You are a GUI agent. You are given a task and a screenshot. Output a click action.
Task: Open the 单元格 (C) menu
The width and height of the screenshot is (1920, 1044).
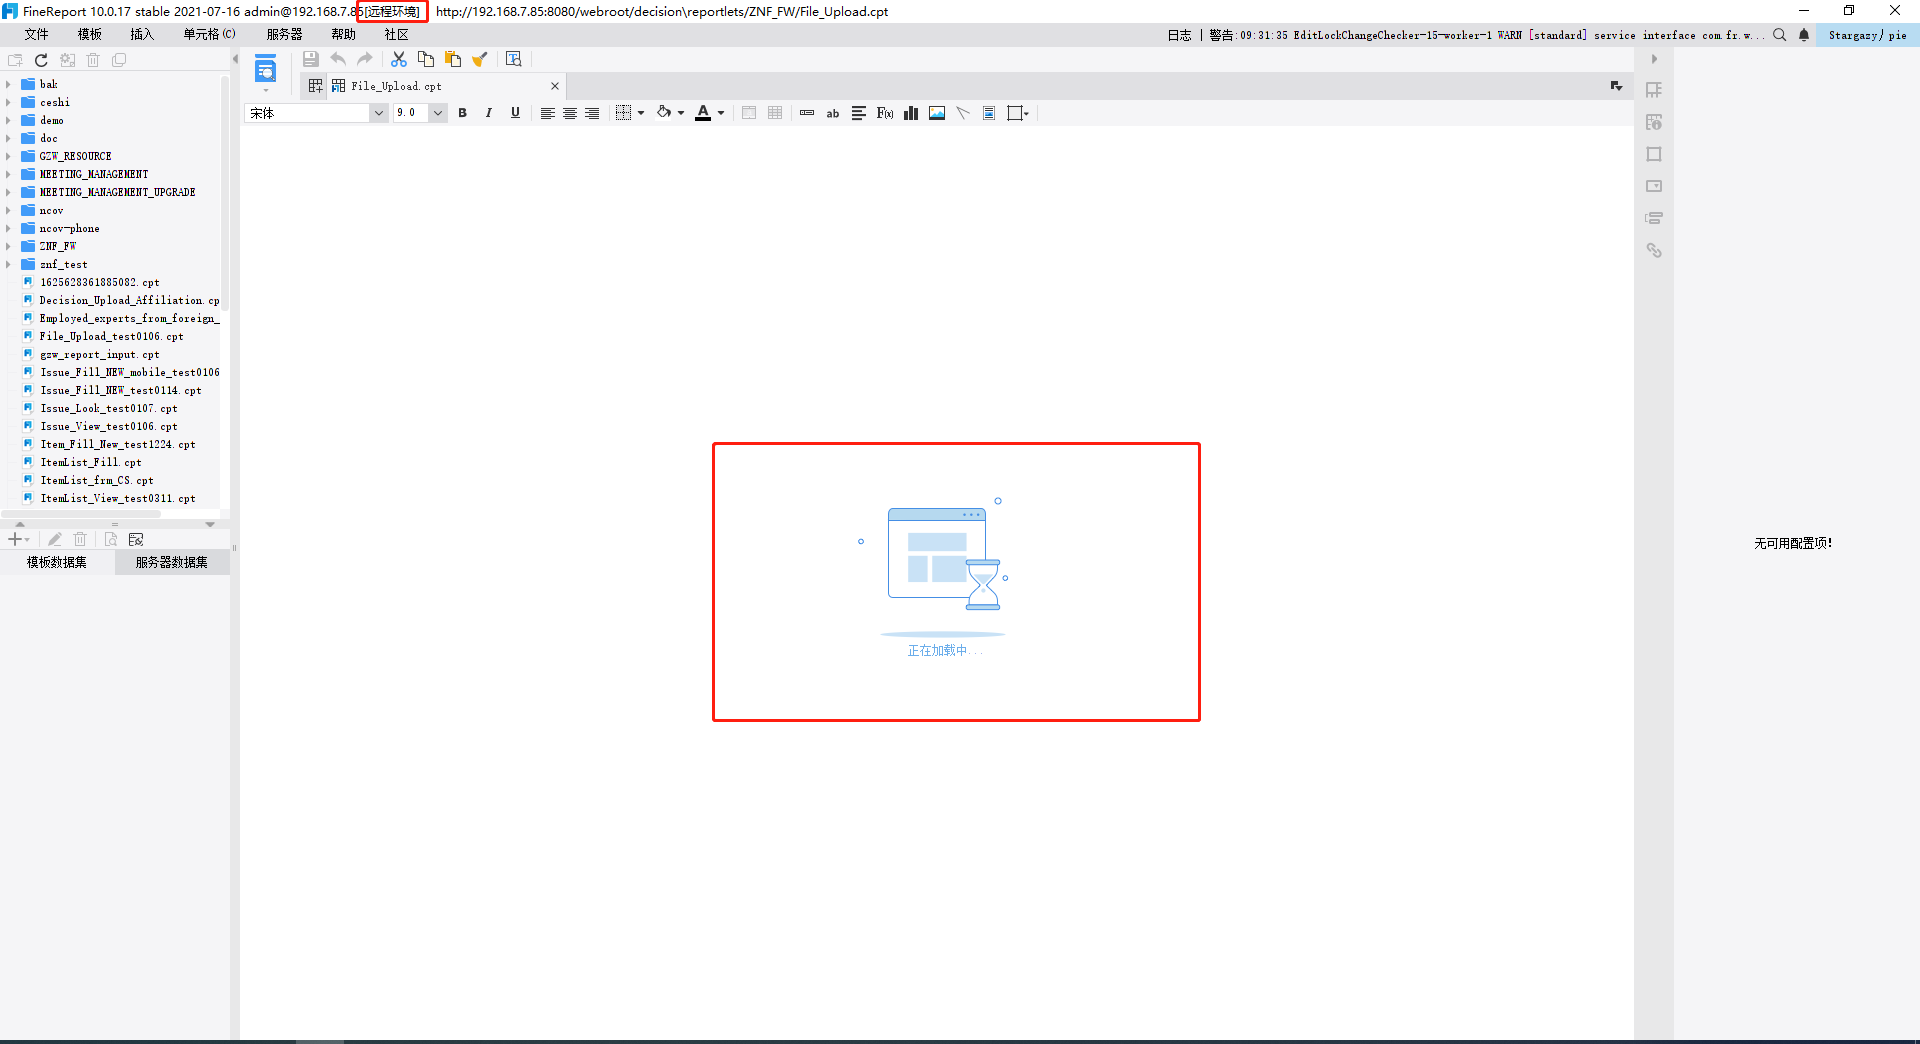pyautogui.click(x=209, y=35)
